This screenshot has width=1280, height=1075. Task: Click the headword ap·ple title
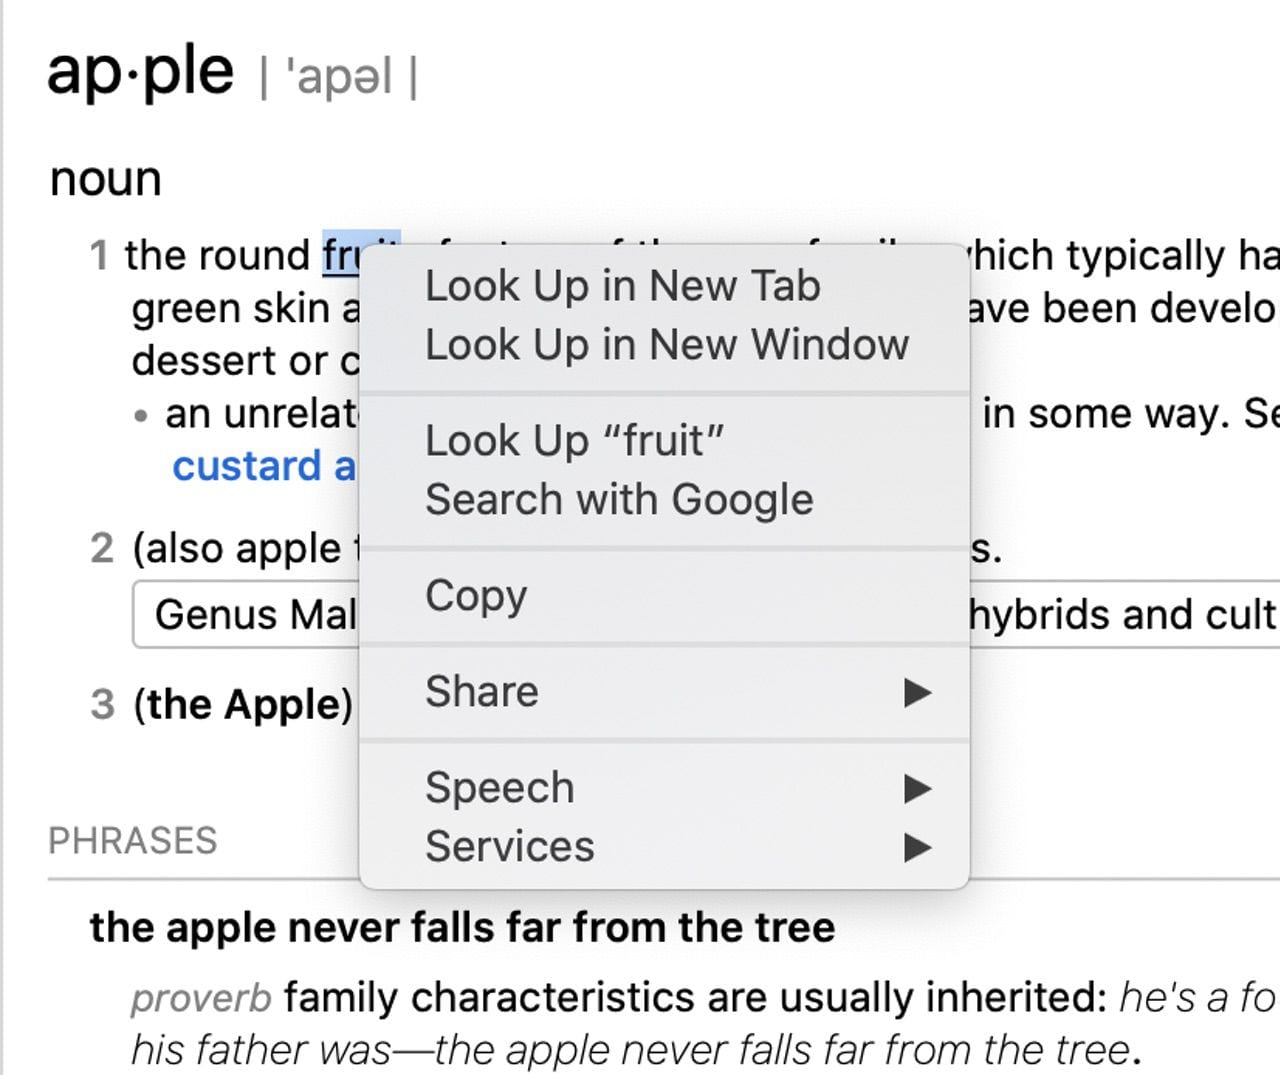(140, 72)
